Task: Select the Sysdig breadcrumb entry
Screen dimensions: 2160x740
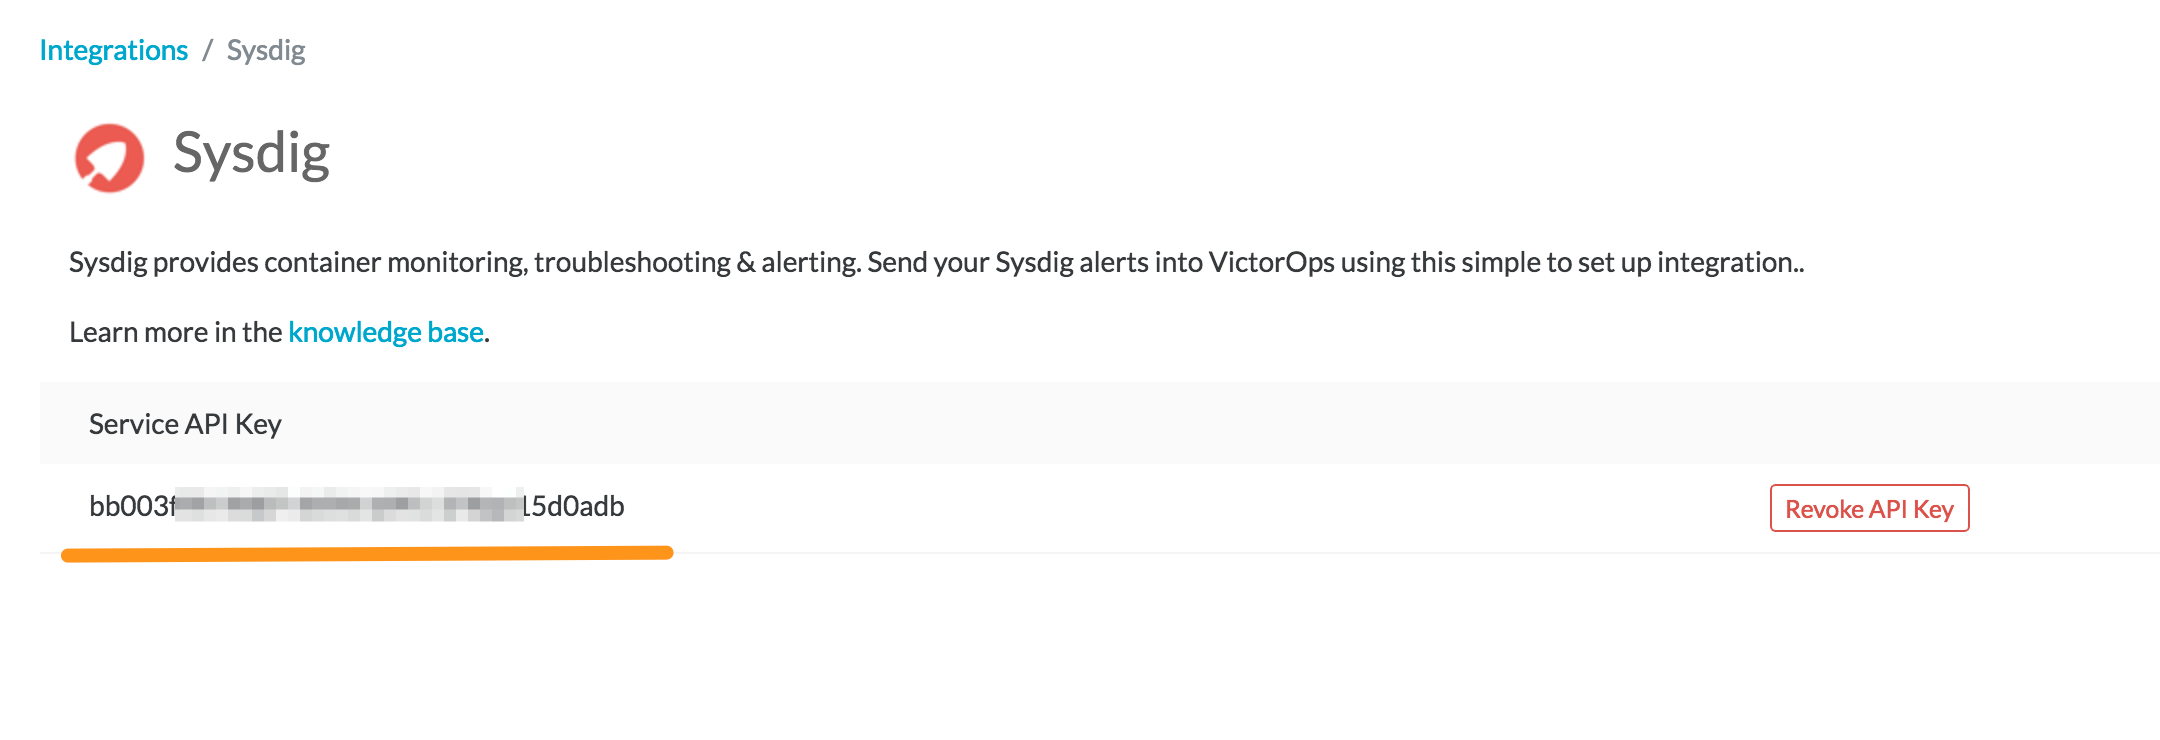Action: coord(265,48)
